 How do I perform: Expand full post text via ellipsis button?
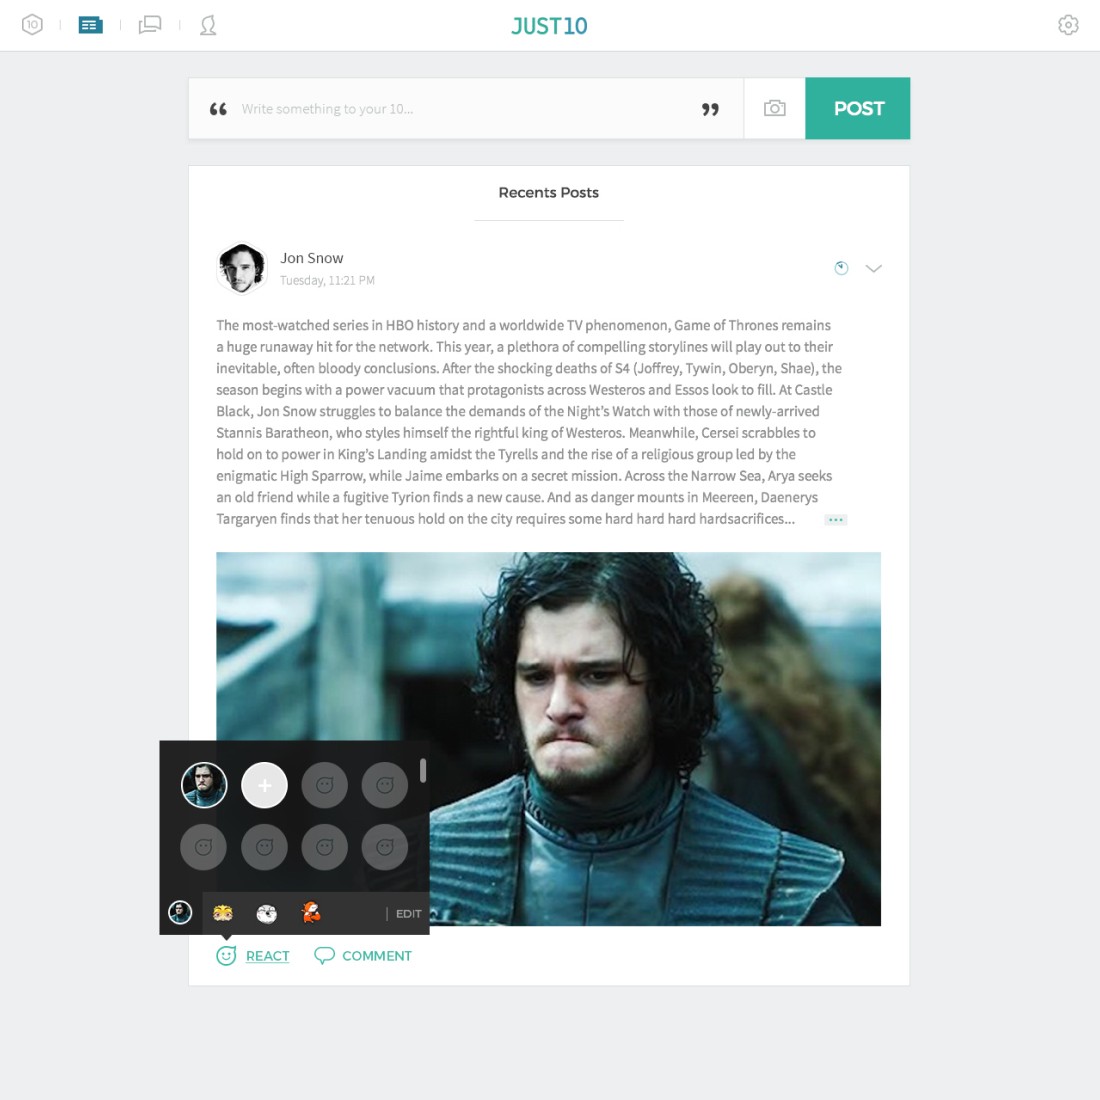coord(836,520)
